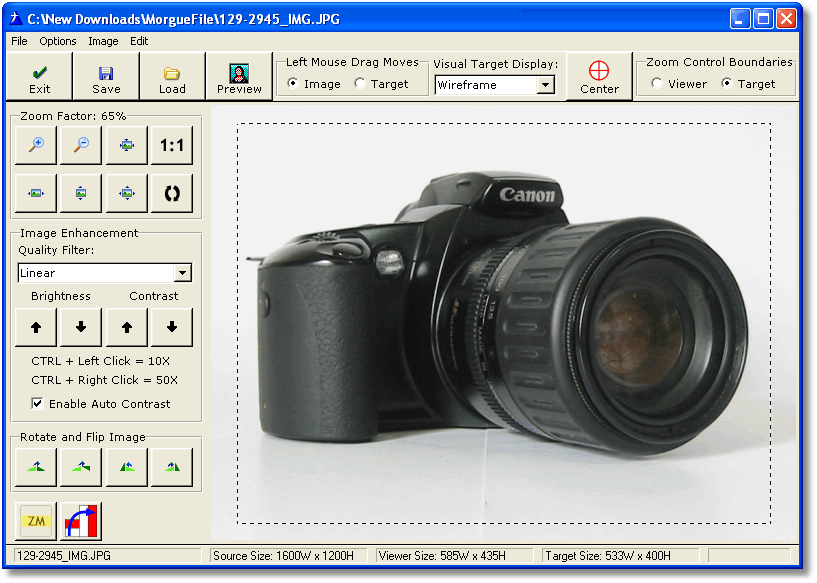Click the red crosshair Center button
817x583 pixels.
[x=599, y=76]
